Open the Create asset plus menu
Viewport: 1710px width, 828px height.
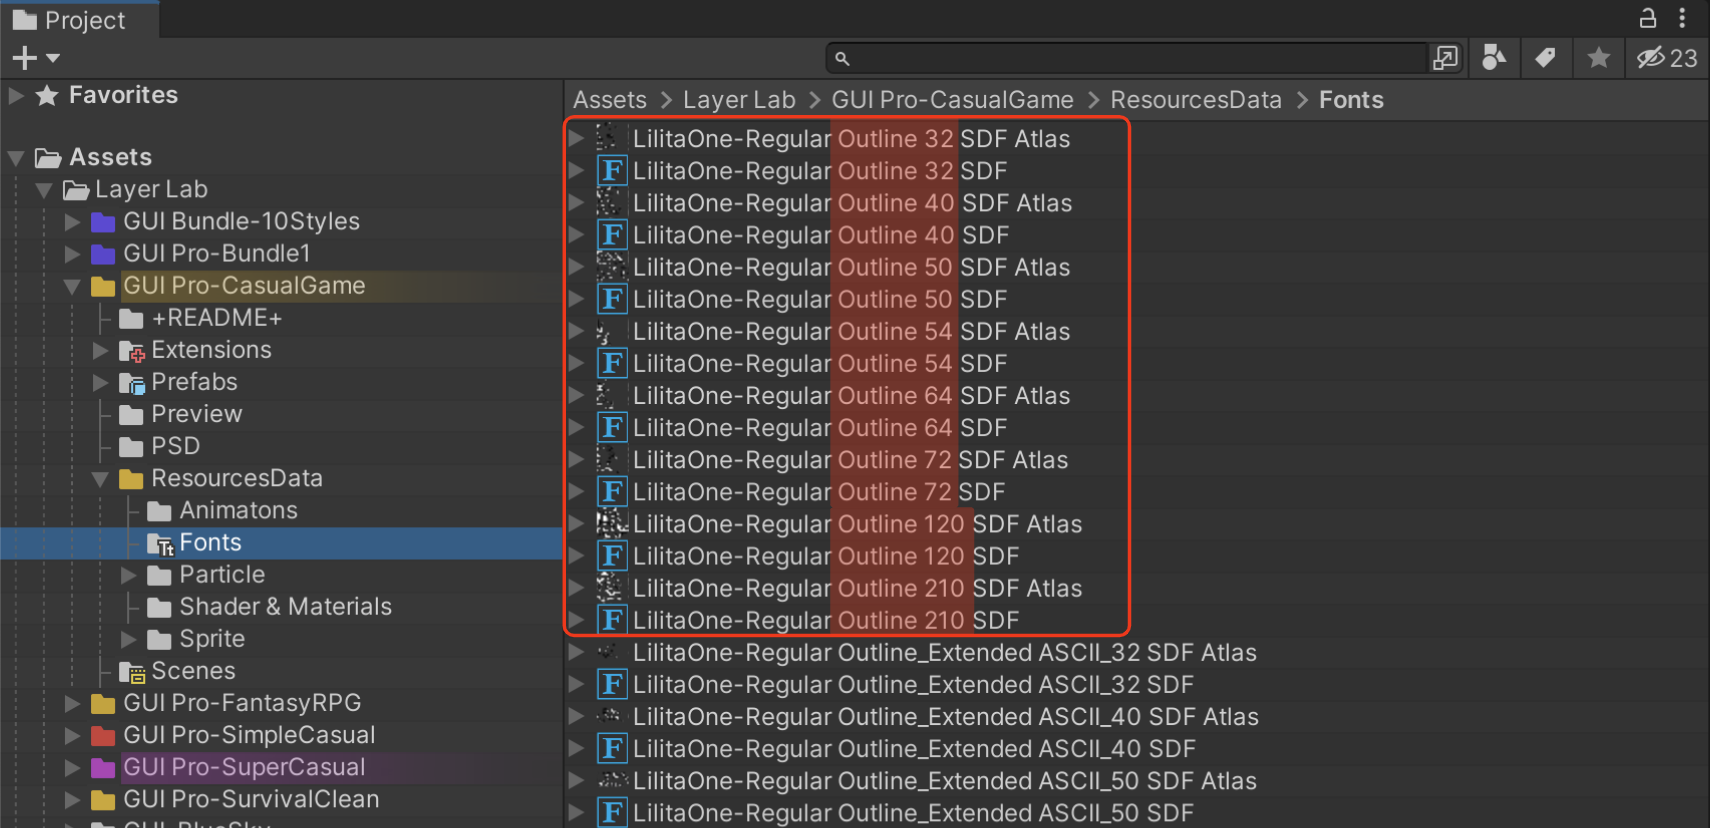pos(36,59)
